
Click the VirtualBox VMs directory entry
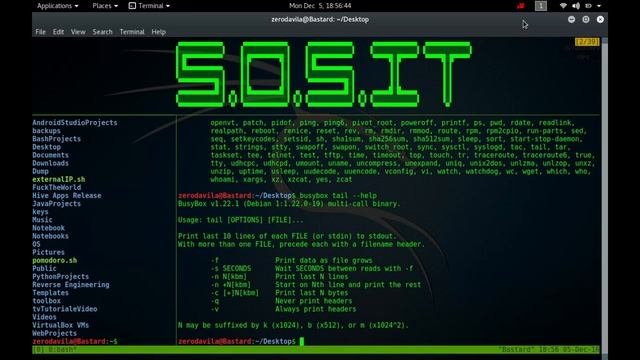pos(61,325)
